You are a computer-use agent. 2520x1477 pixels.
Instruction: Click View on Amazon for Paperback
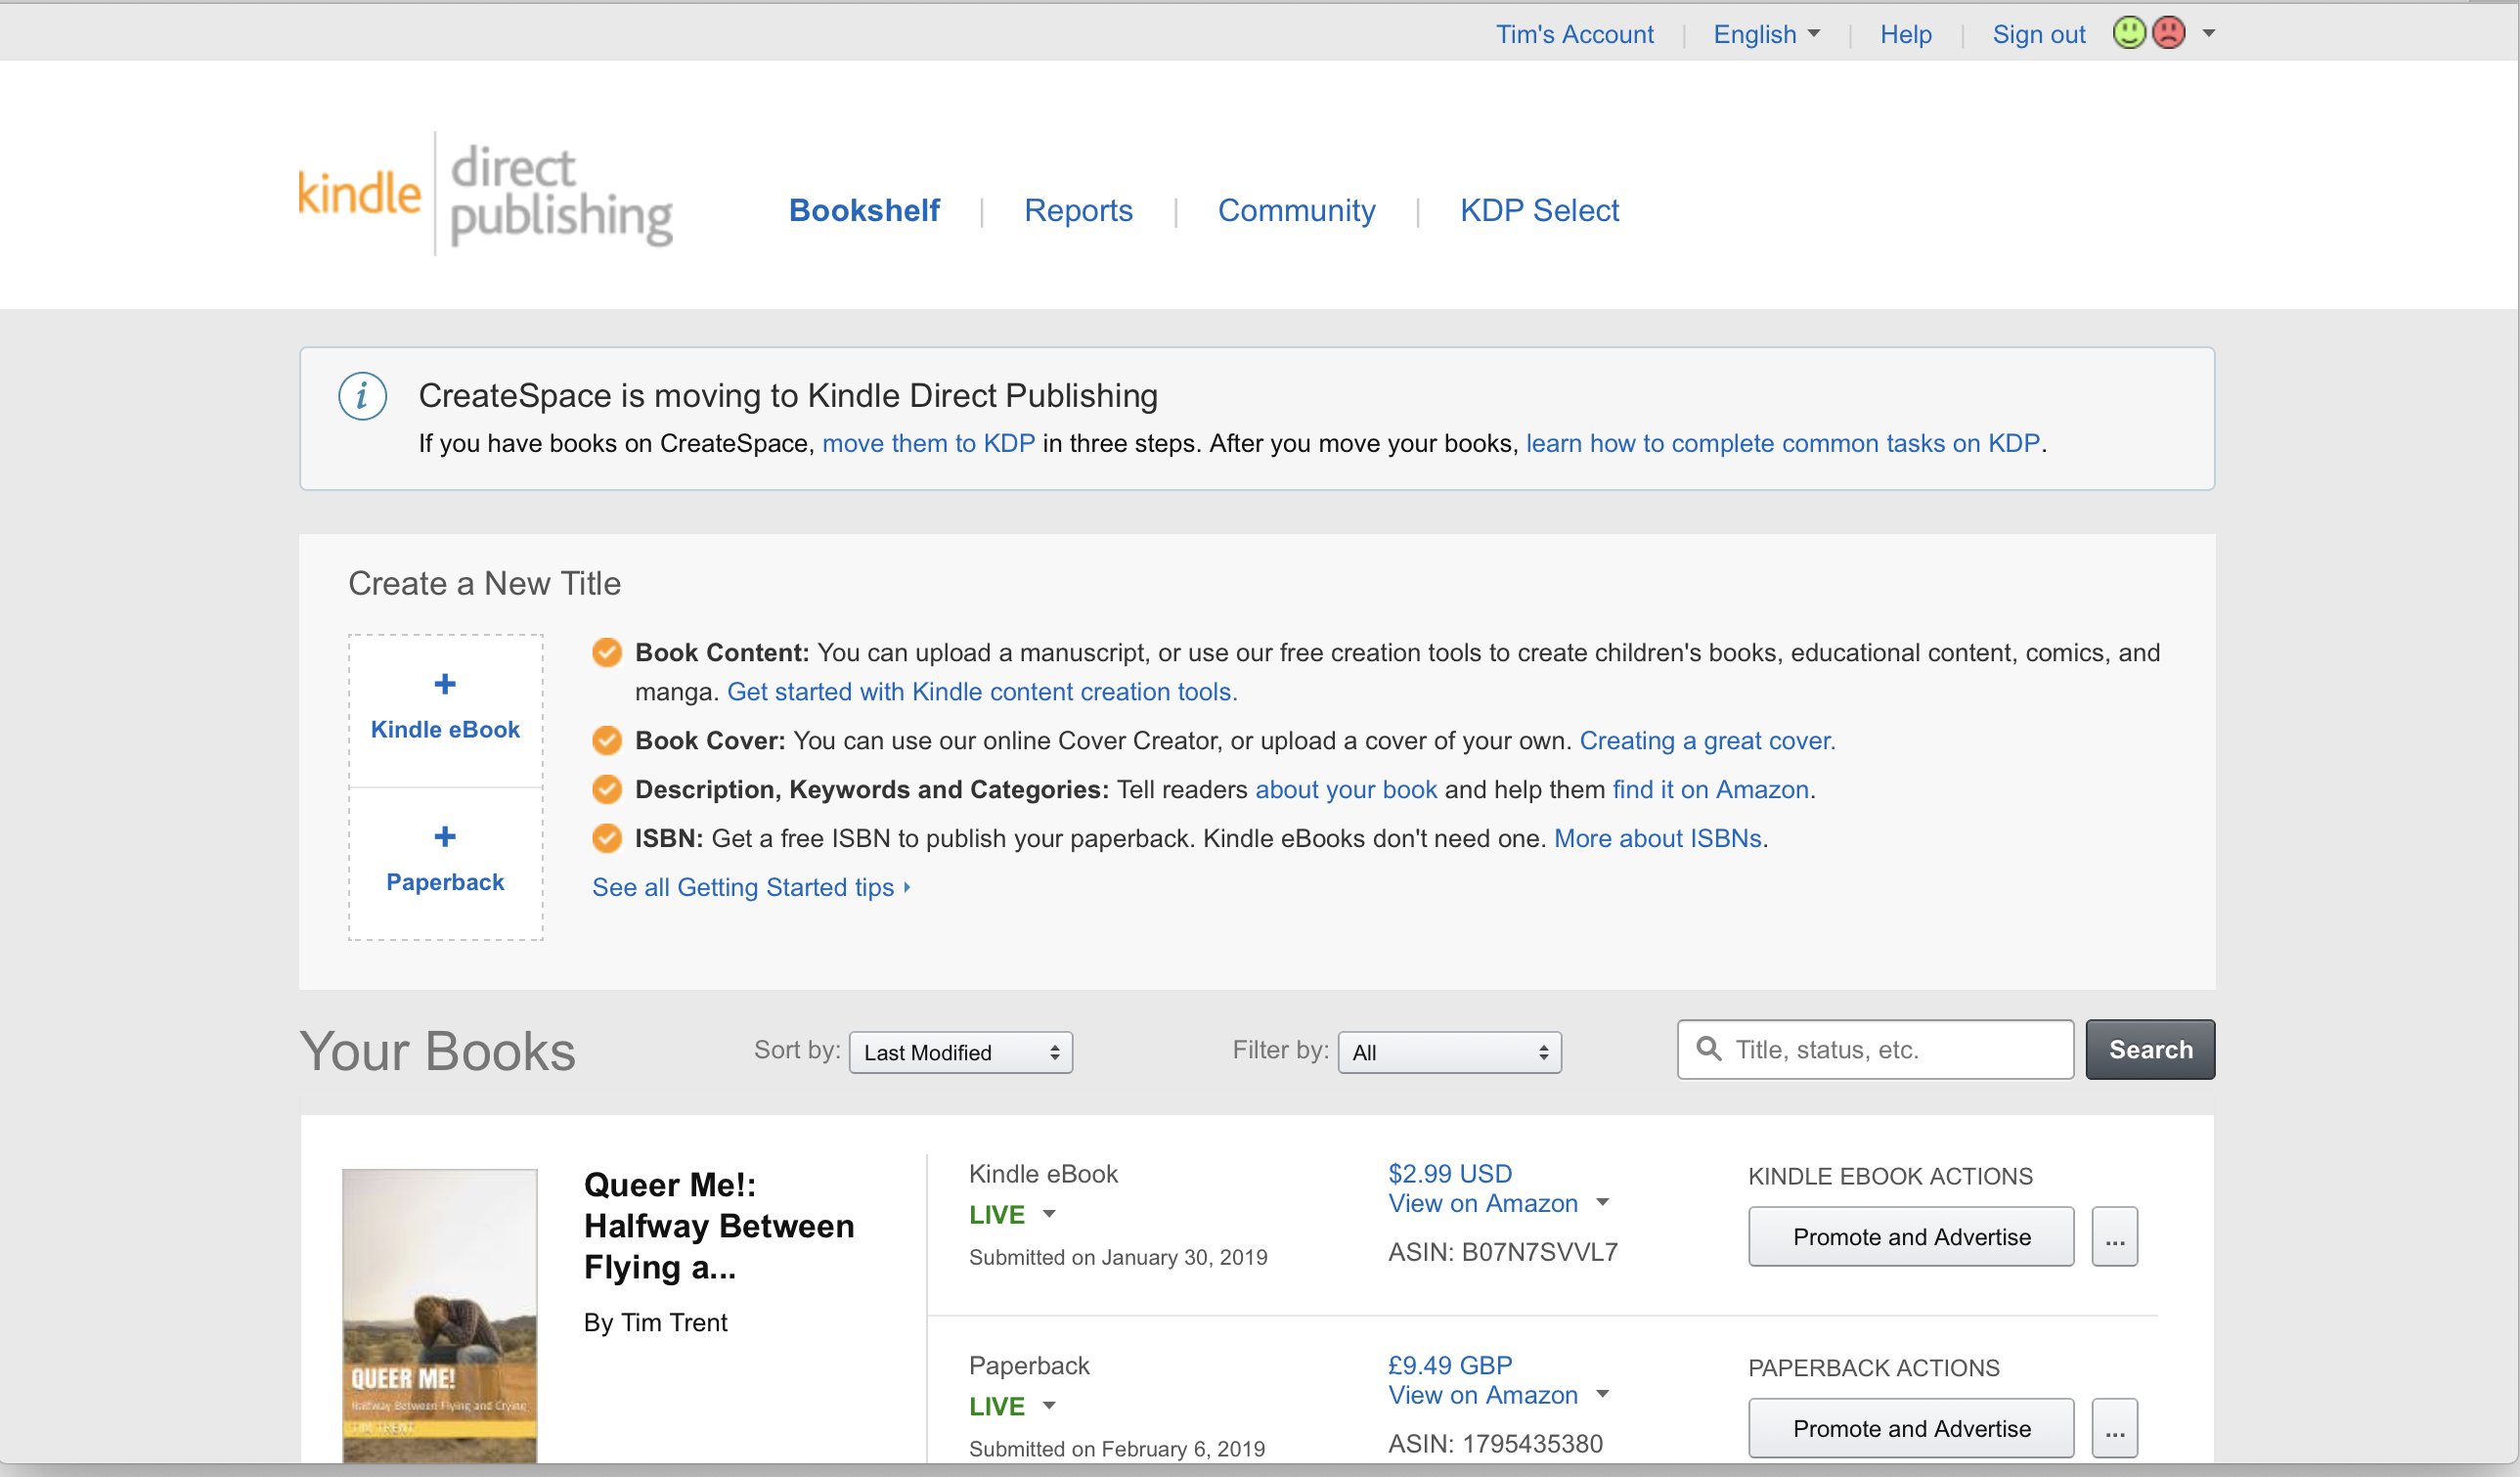(x=1483, y=1395)
